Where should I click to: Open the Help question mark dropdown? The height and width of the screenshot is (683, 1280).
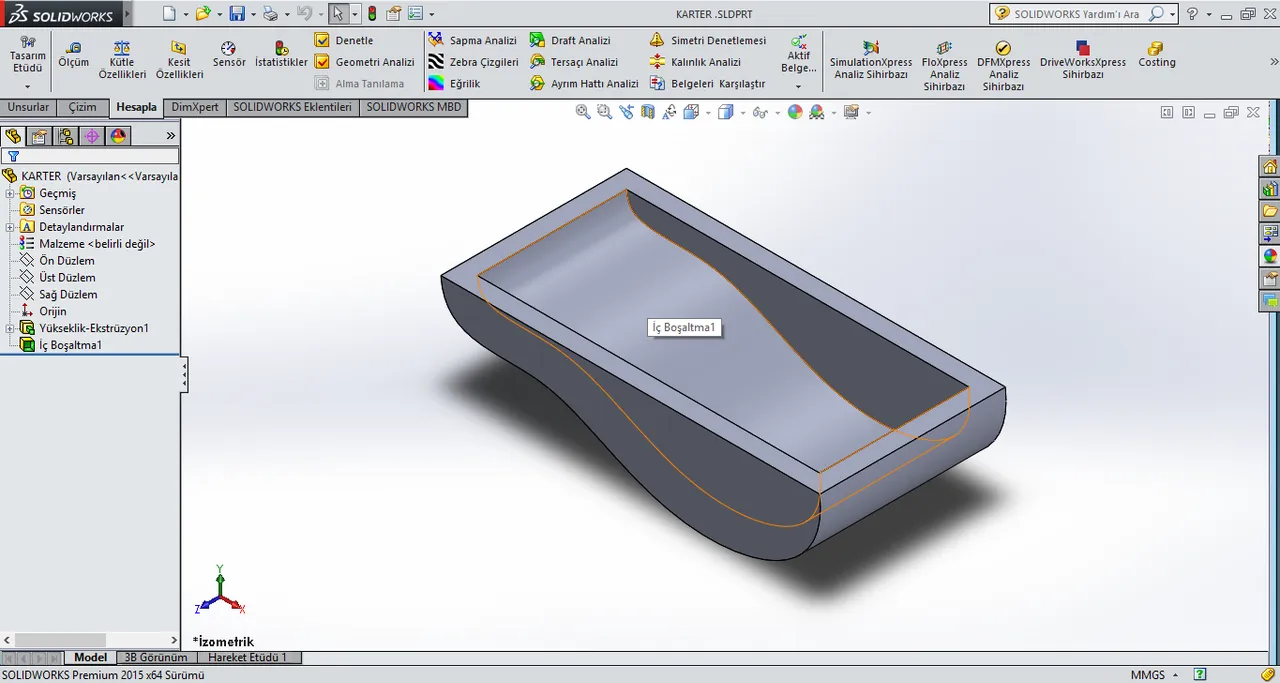tap(1208, 14)
